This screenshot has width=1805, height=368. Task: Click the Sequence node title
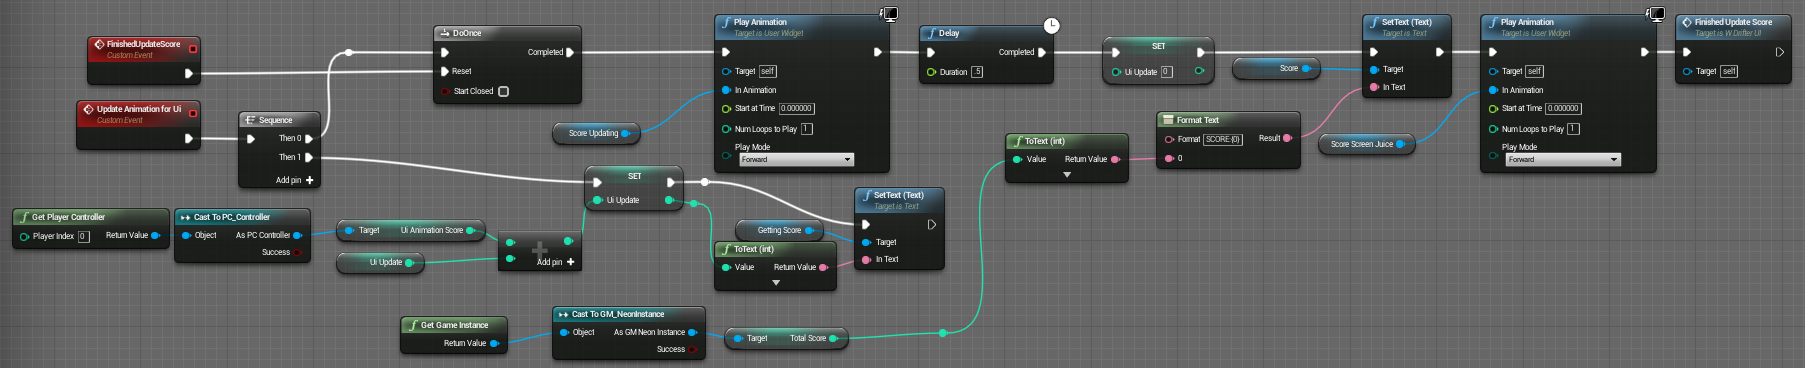(x=275, y=120)
